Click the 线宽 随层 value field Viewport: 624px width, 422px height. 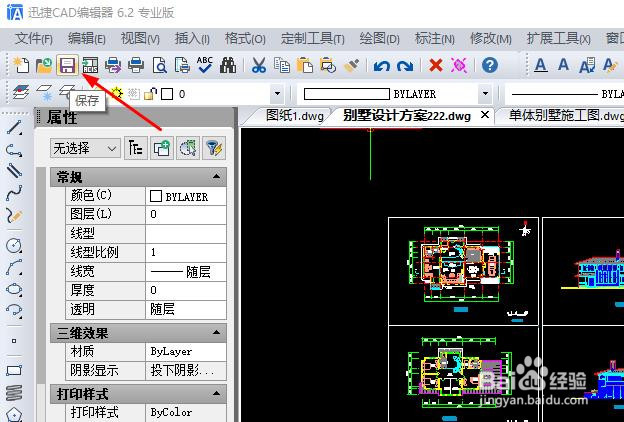click(x=186, y=272)
